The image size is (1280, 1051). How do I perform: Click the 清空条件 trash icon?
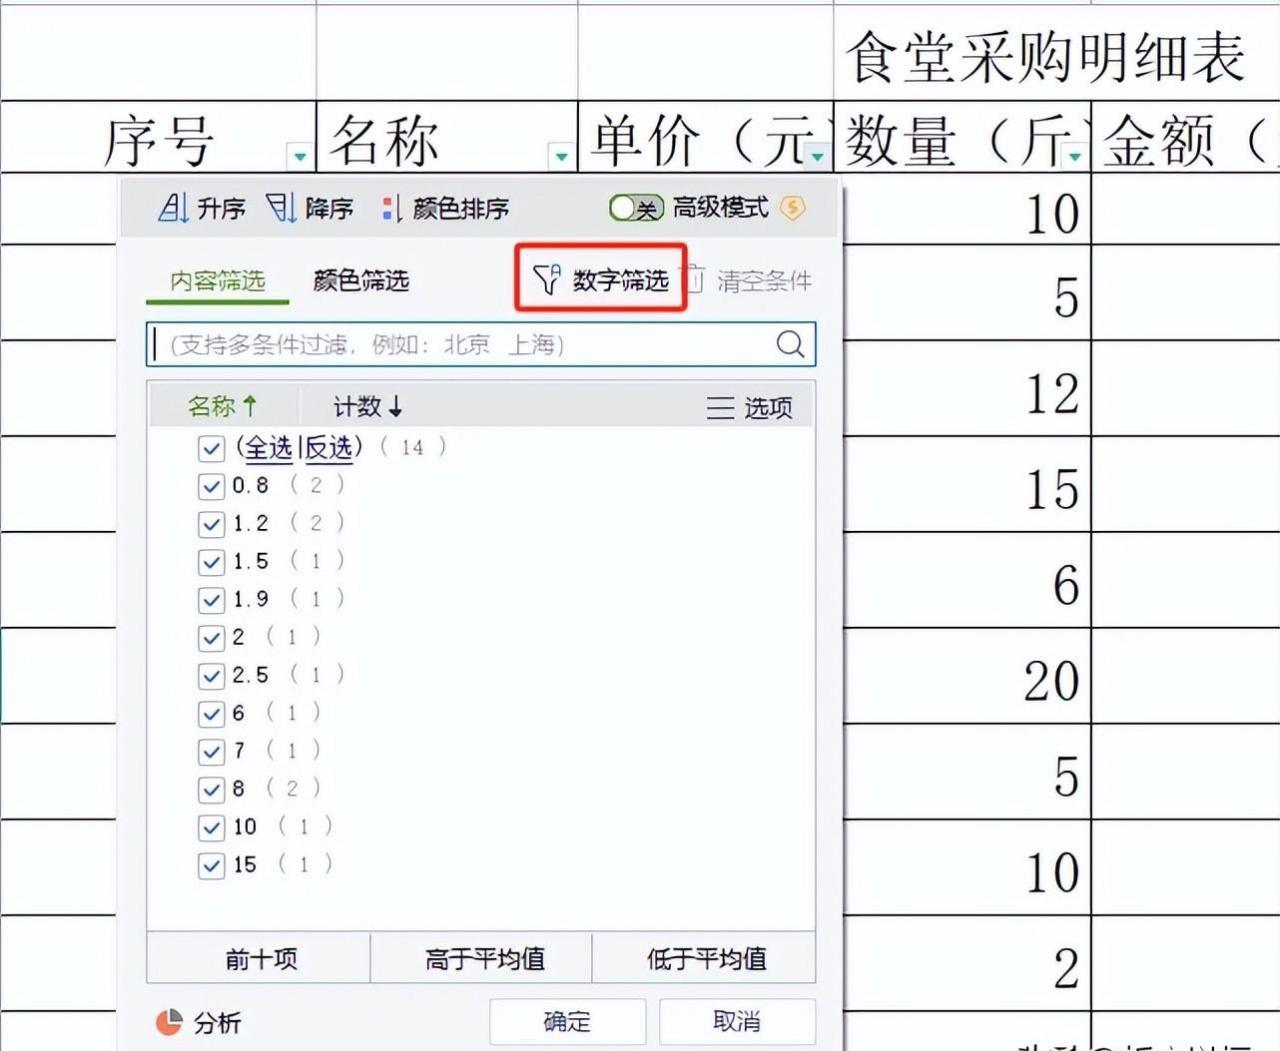pyautogui.click(x=695, y=279)
